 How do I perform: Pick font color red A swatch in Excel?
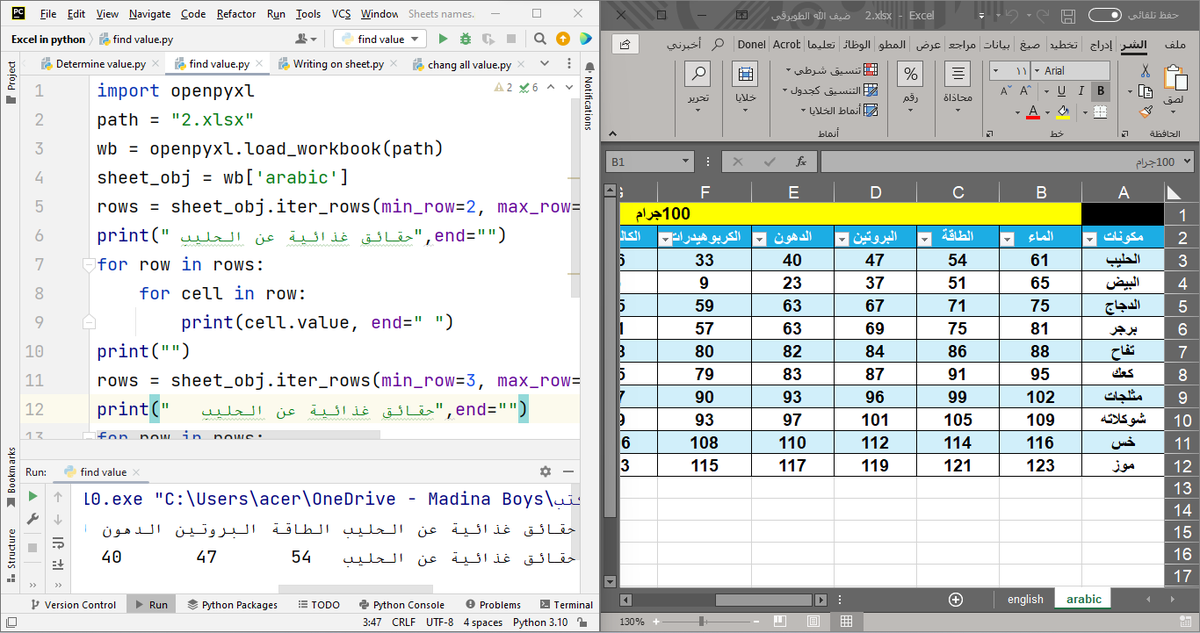1033,111
